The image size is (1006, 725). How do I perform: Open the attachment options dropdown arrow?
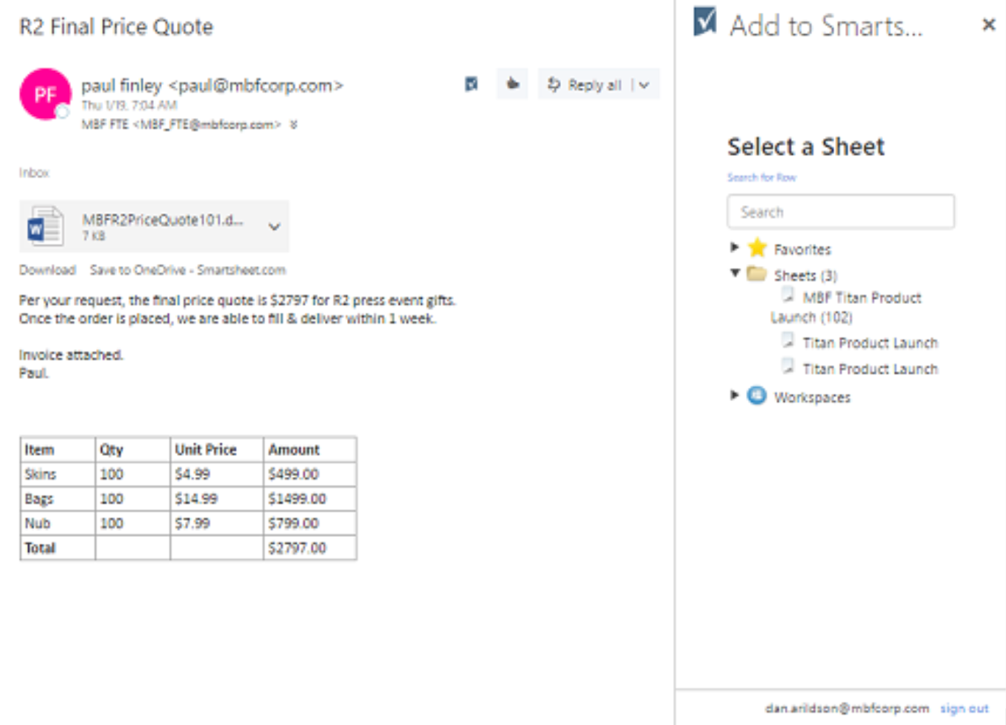tap(274, 226)
